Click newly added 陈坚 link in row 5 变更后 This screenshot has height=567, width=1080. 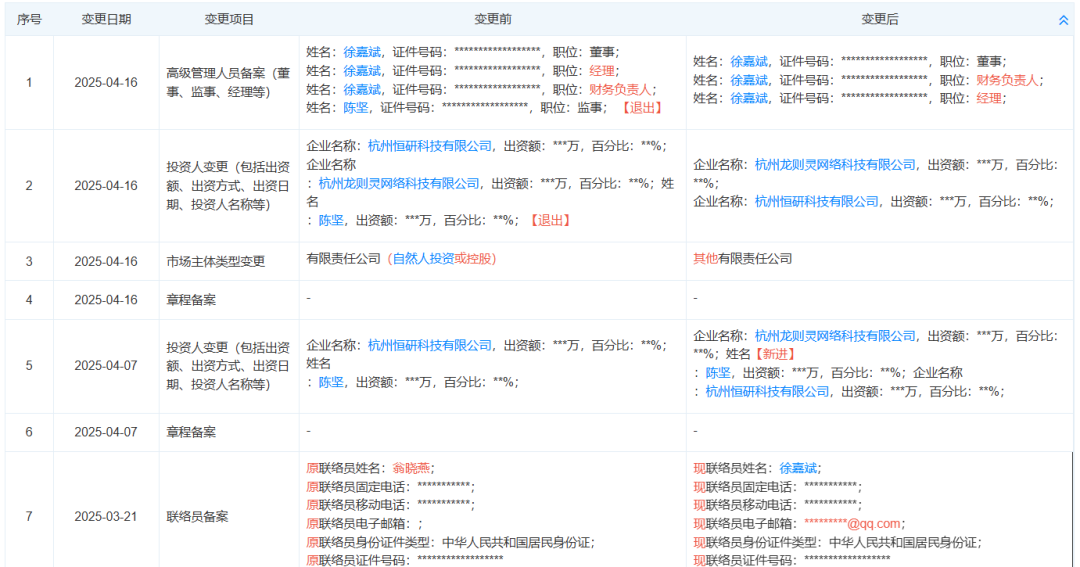pyautogui.click(x=718, y=373)
